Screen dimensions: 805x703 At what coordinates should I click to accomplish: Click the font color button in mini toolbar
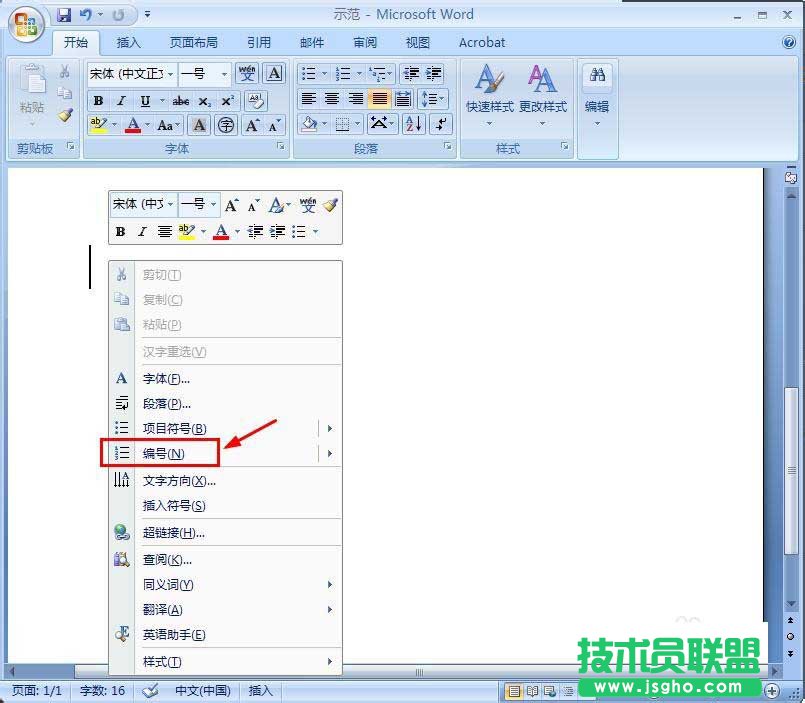221,232
